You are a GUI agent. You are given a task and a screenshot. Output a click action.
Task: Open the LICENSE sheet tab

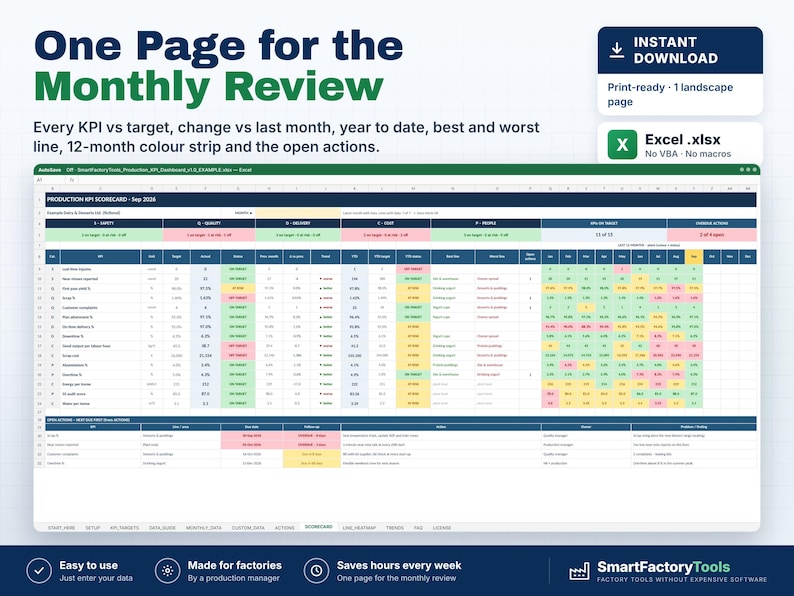[442, 528]
